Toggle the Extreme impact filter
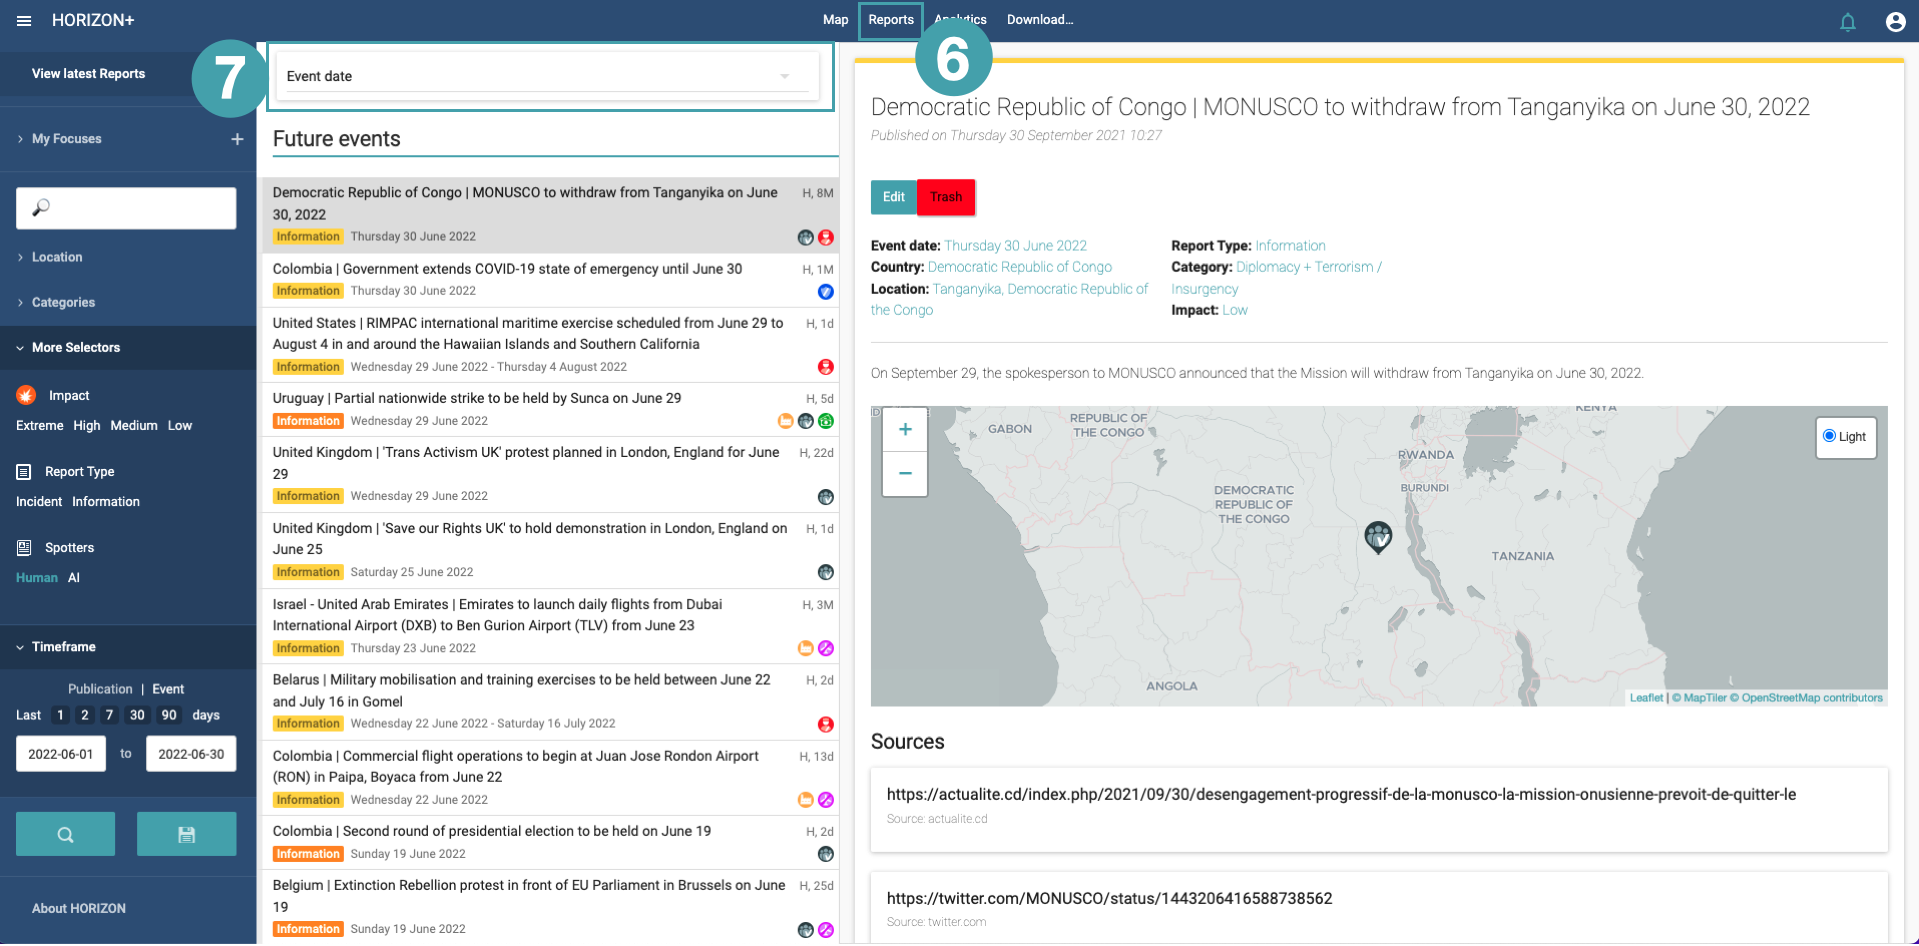 (x=40, y=426)
